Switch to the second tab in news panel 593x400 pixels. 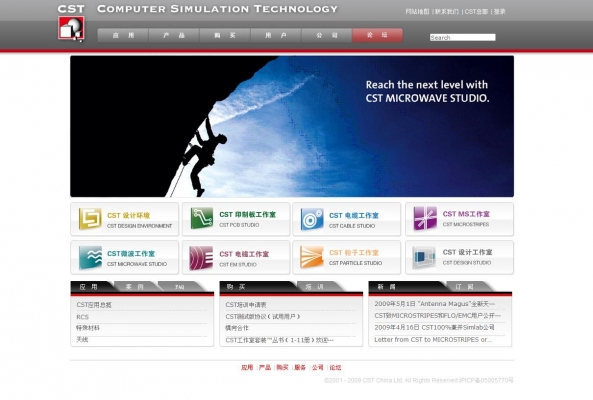[464, 287]
